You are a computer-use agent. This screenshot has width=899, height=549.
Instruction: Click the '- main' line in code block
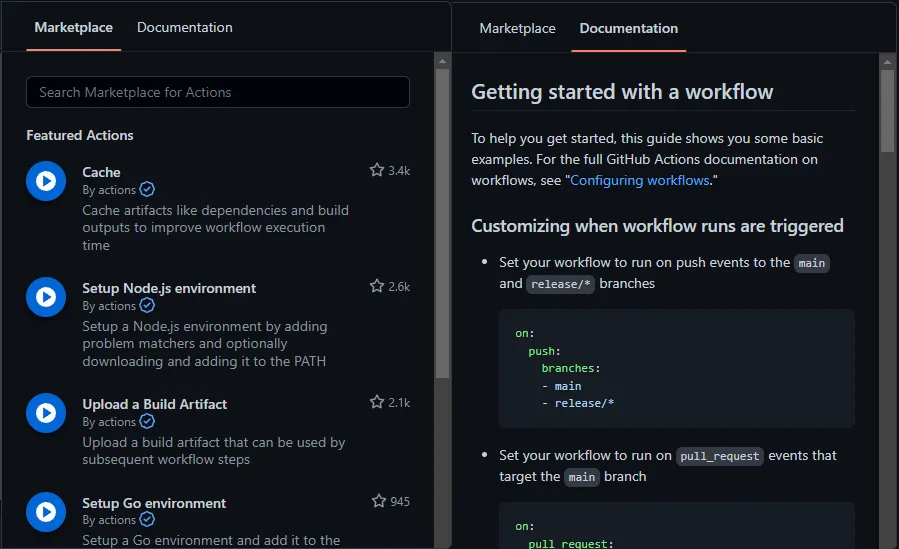click(561, 386)
